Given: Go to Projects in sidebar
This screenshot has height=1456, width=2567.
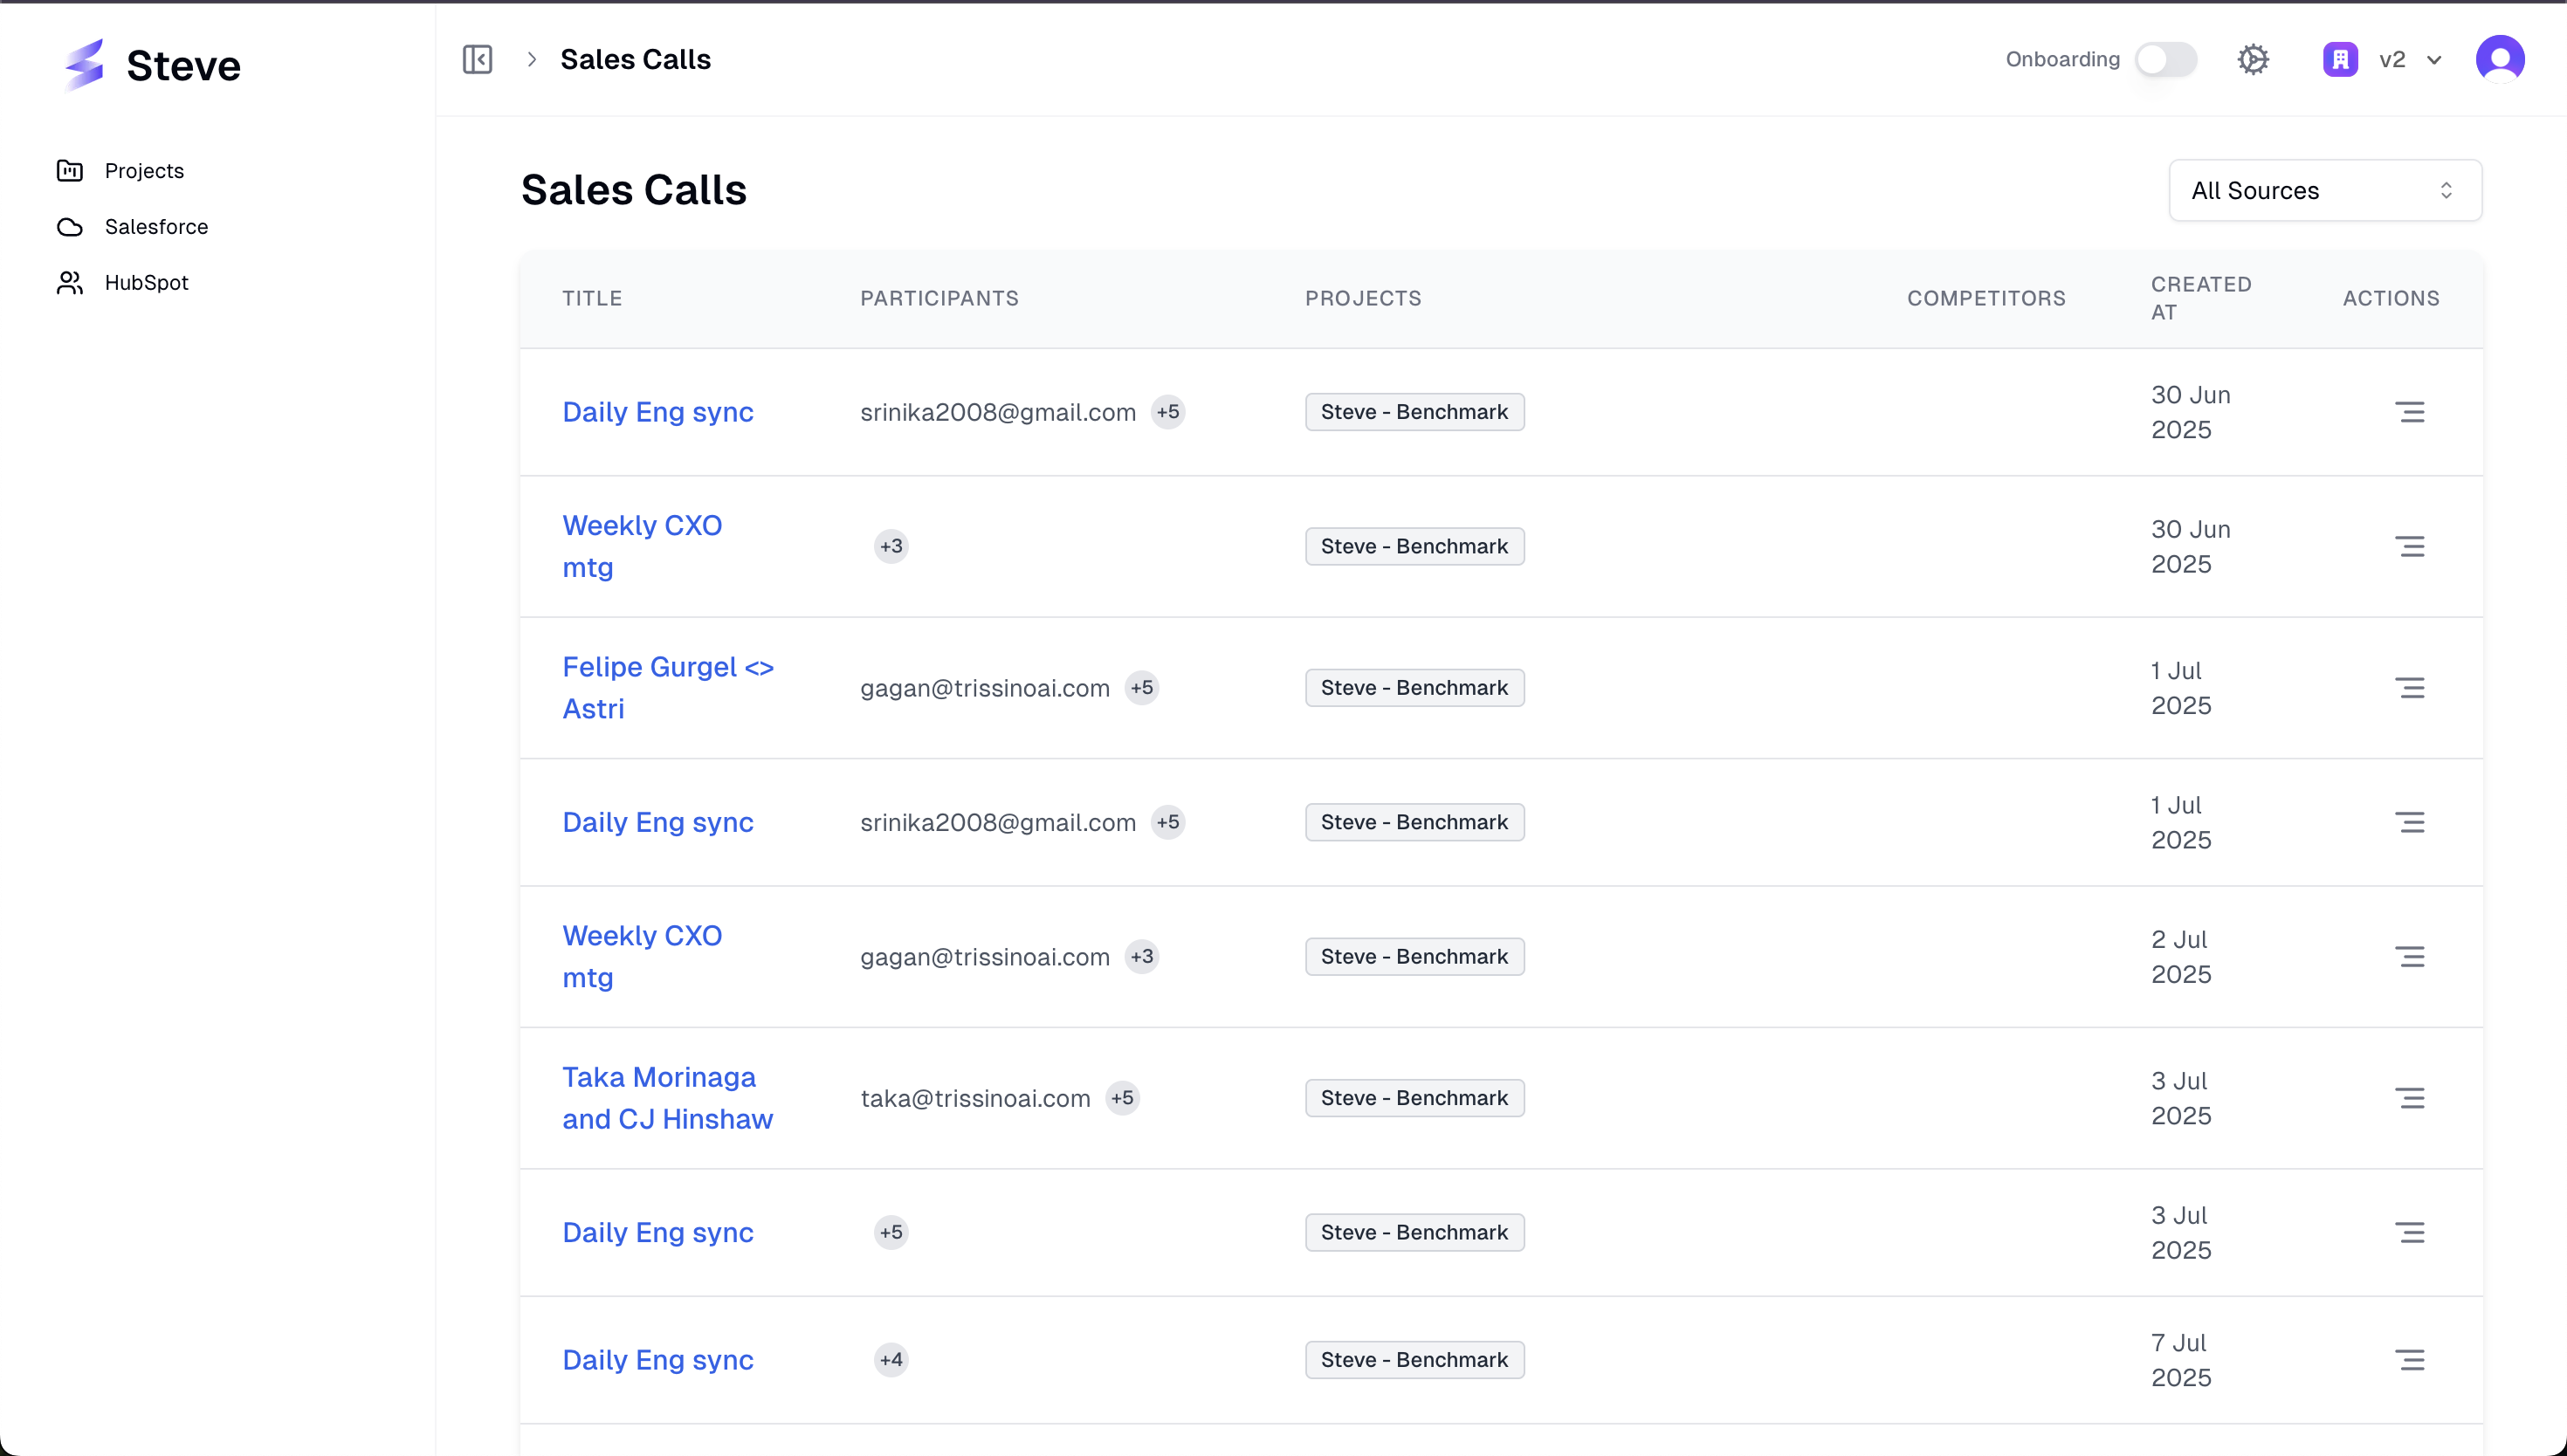Looking at the screenshot, I should point(144,171).
